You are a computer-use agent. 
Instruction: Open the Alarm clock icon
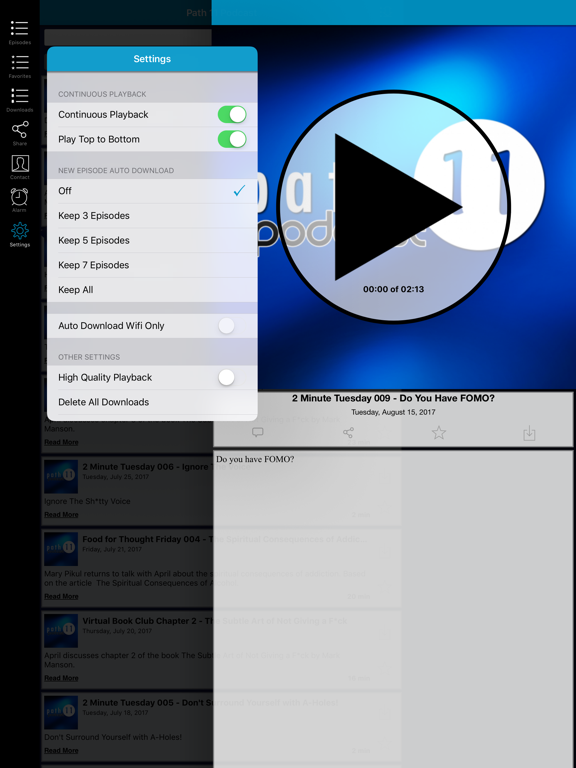[20, 200]
